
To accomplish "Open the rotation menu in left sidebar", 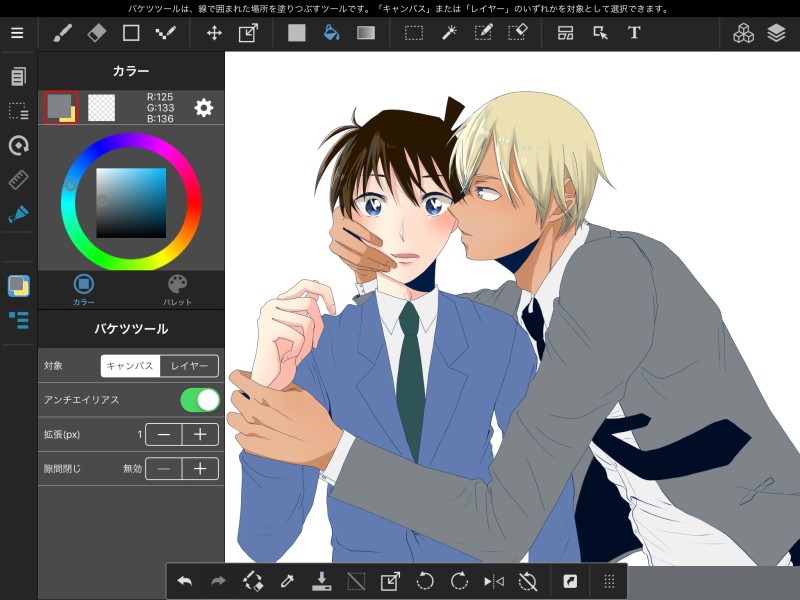I will pos(18,145).
